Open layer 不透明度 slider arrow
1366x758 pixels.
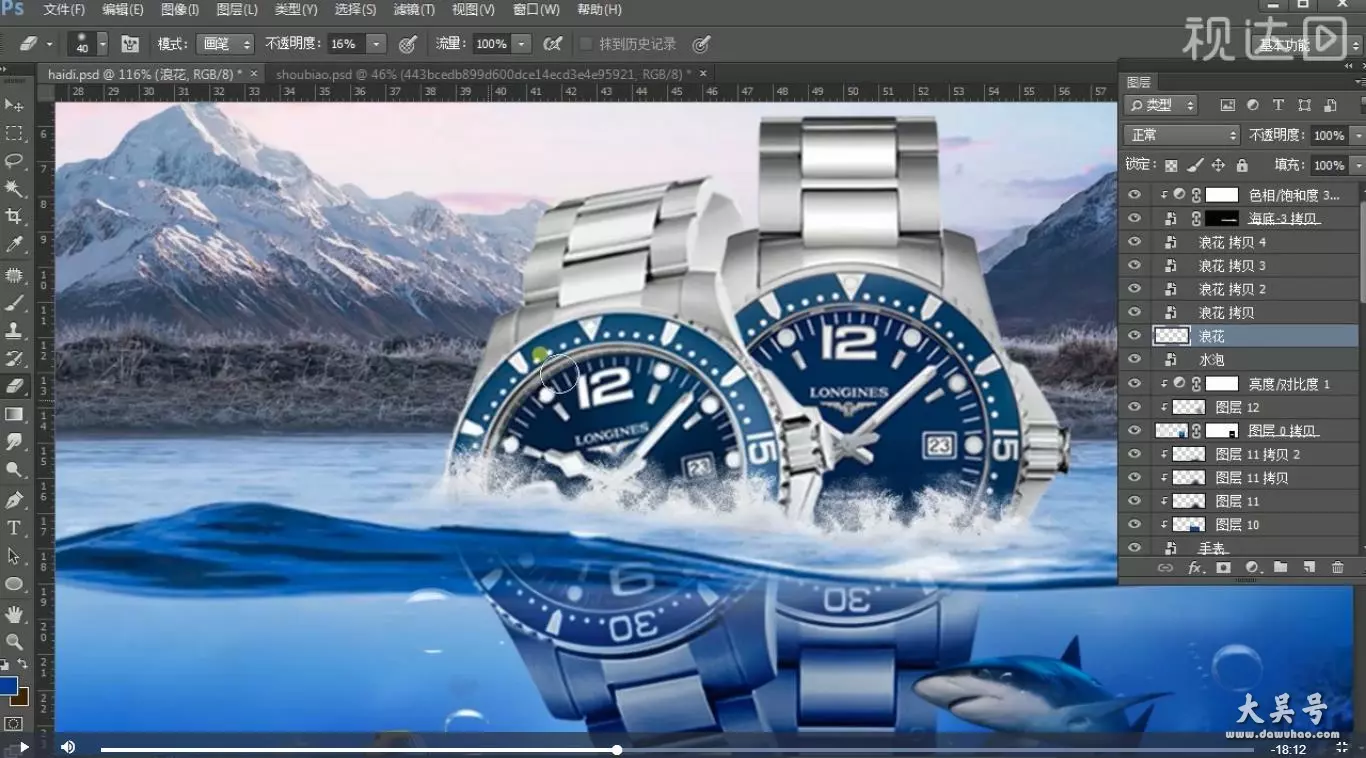click(x=1357, y=135)
